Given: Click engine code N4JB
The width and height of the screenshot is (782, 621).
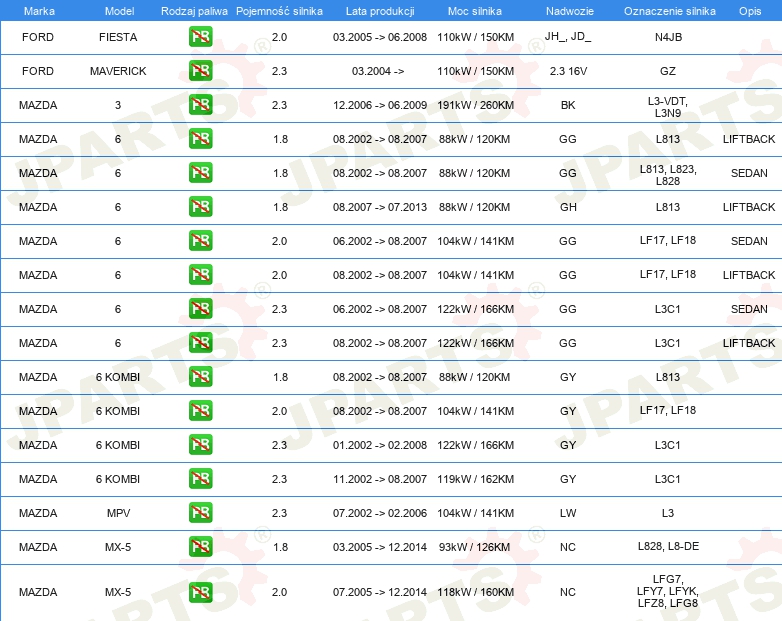Looking at the screenshot, I should coord(668,37).
